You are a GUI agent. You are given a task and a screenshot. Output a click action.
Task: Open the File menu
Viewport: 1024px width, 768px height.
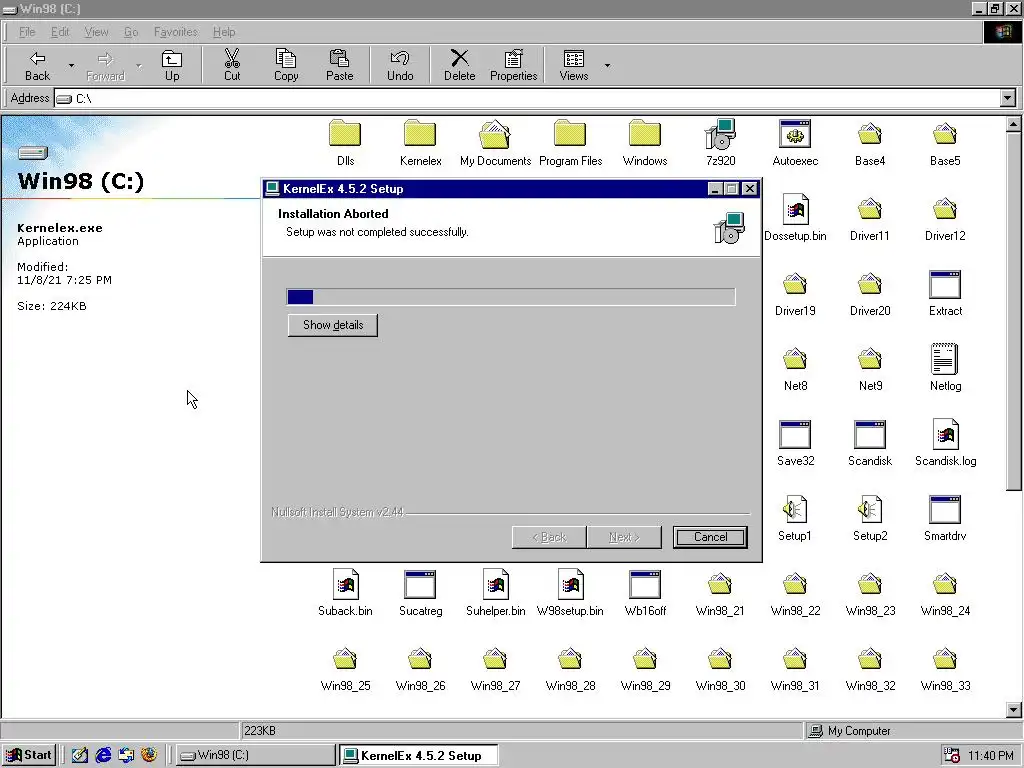pos(27,32)
